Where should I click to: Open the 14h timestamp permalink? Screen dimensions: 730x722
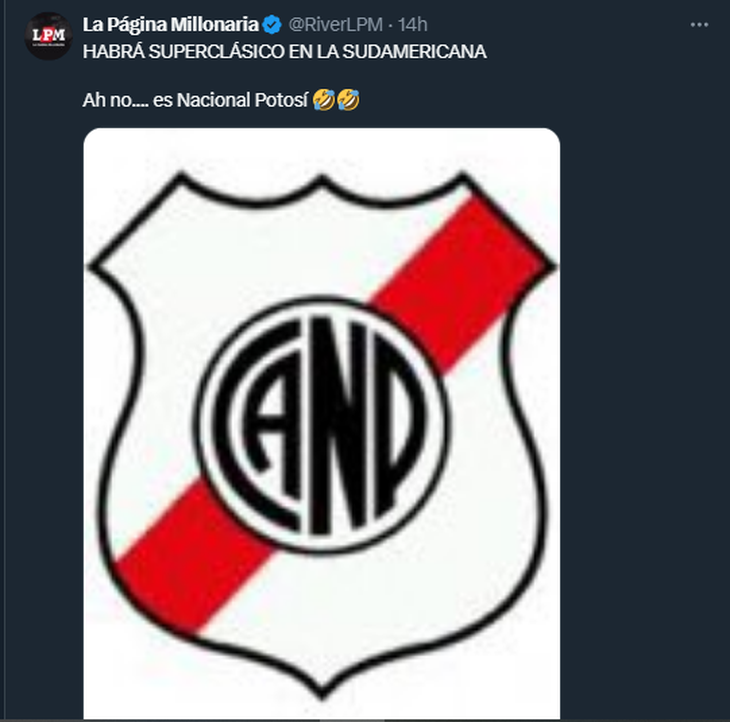point(412,25)
